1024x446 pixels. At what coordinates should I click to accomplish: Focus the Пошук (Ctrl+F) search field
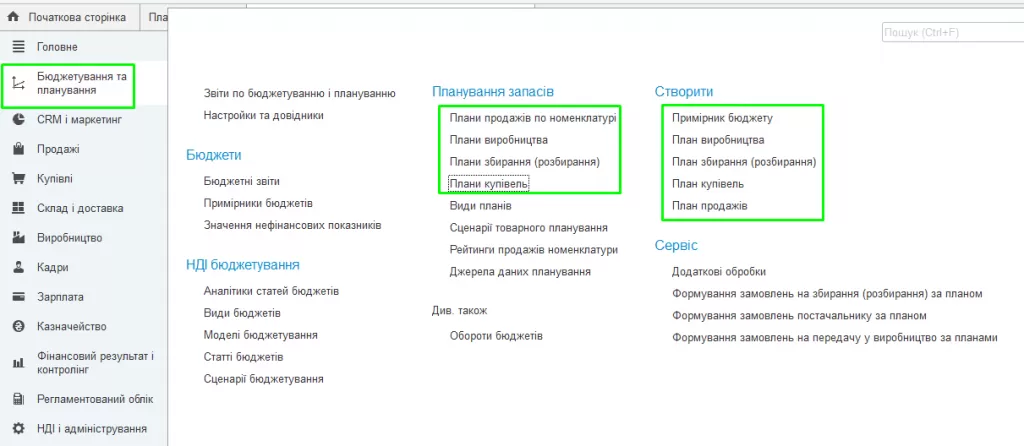tap(952, 33)
